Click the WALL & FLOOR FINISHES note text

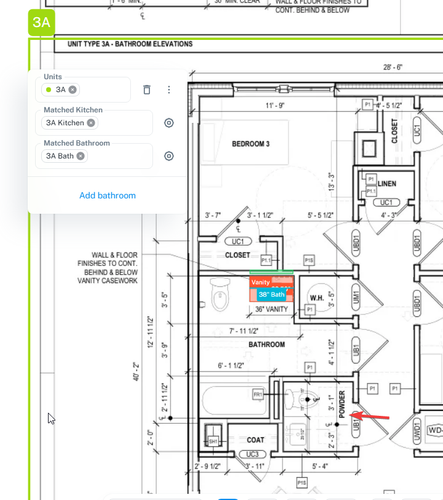click(107, 268)
